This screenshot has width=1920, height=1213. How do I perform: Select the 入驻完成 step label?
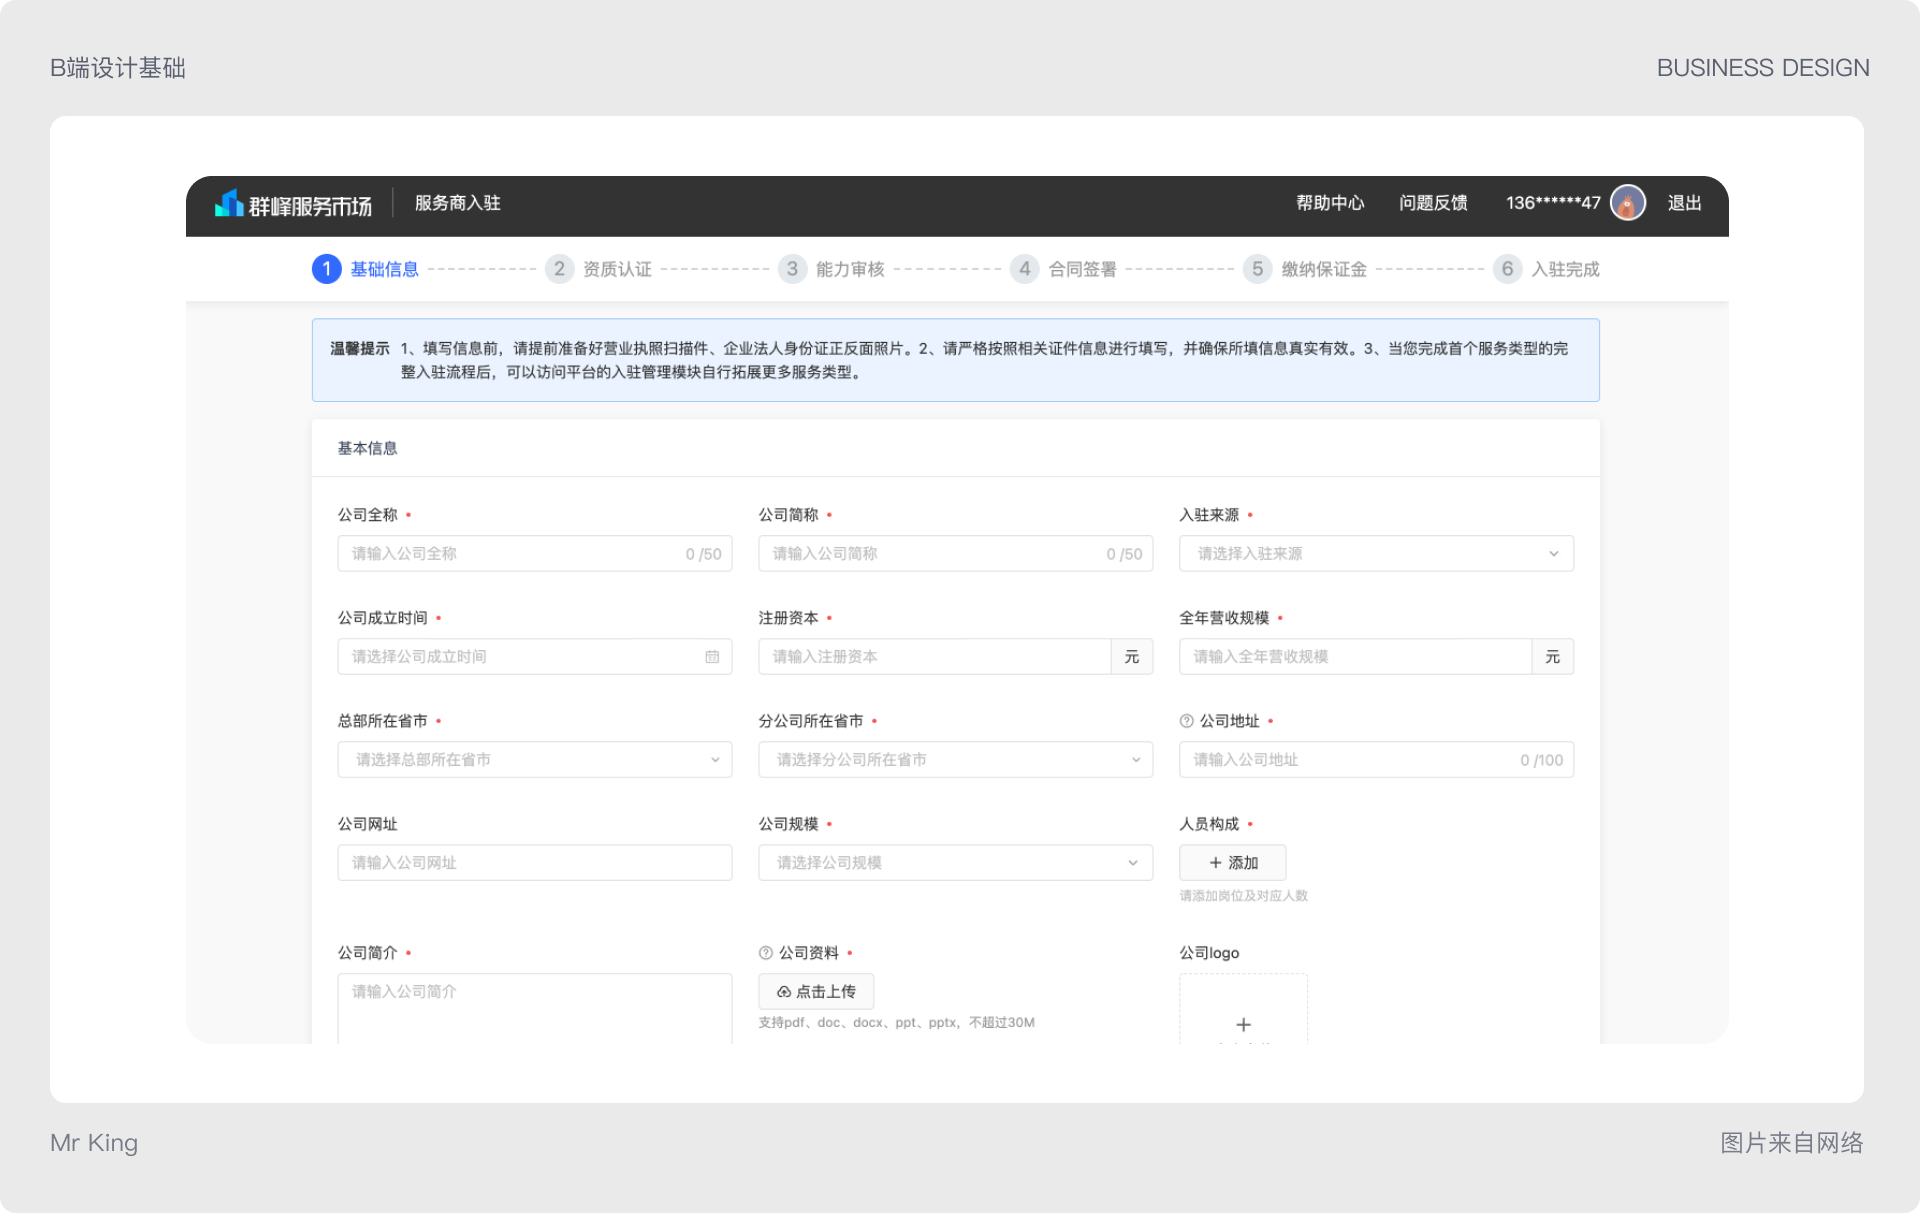(x=1565, y=269)
